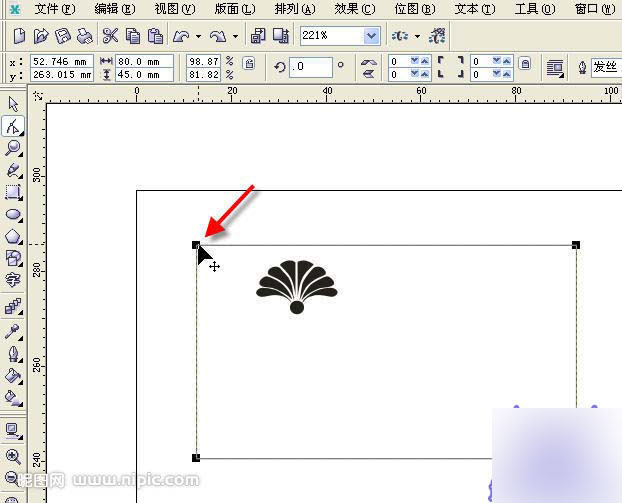Viewport: 622px width, 503px height.
Task: Open the Undo history dropdown arrow
Action: point(198,36)
